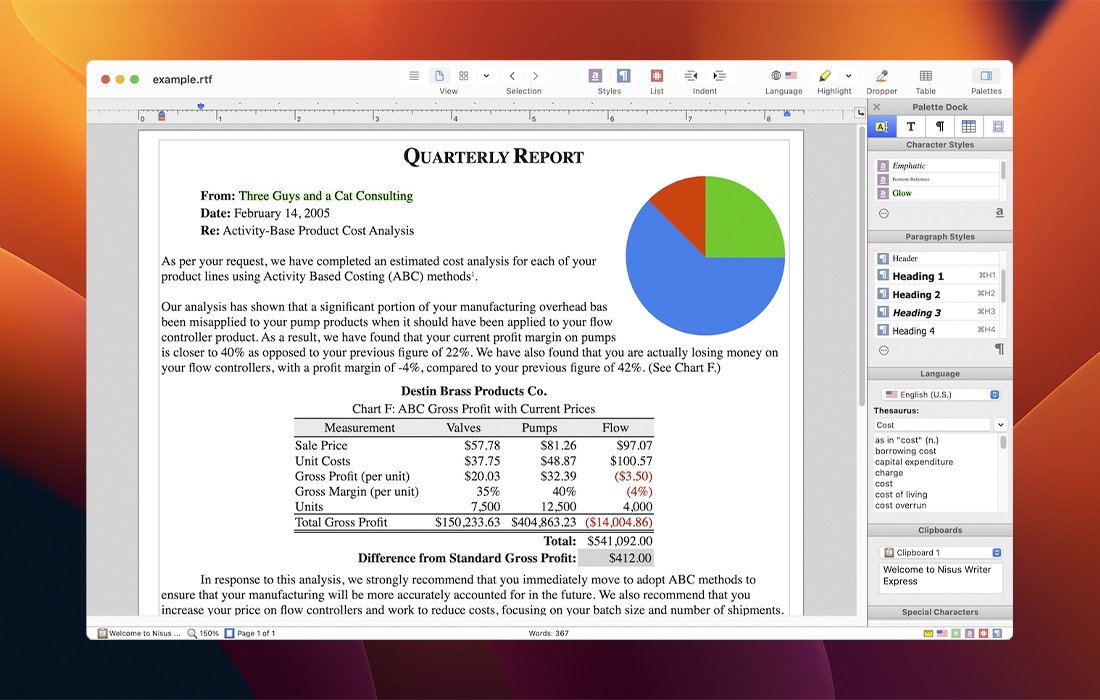Click the Paragraph Styles toolbar icon

(x=623, y=76)
